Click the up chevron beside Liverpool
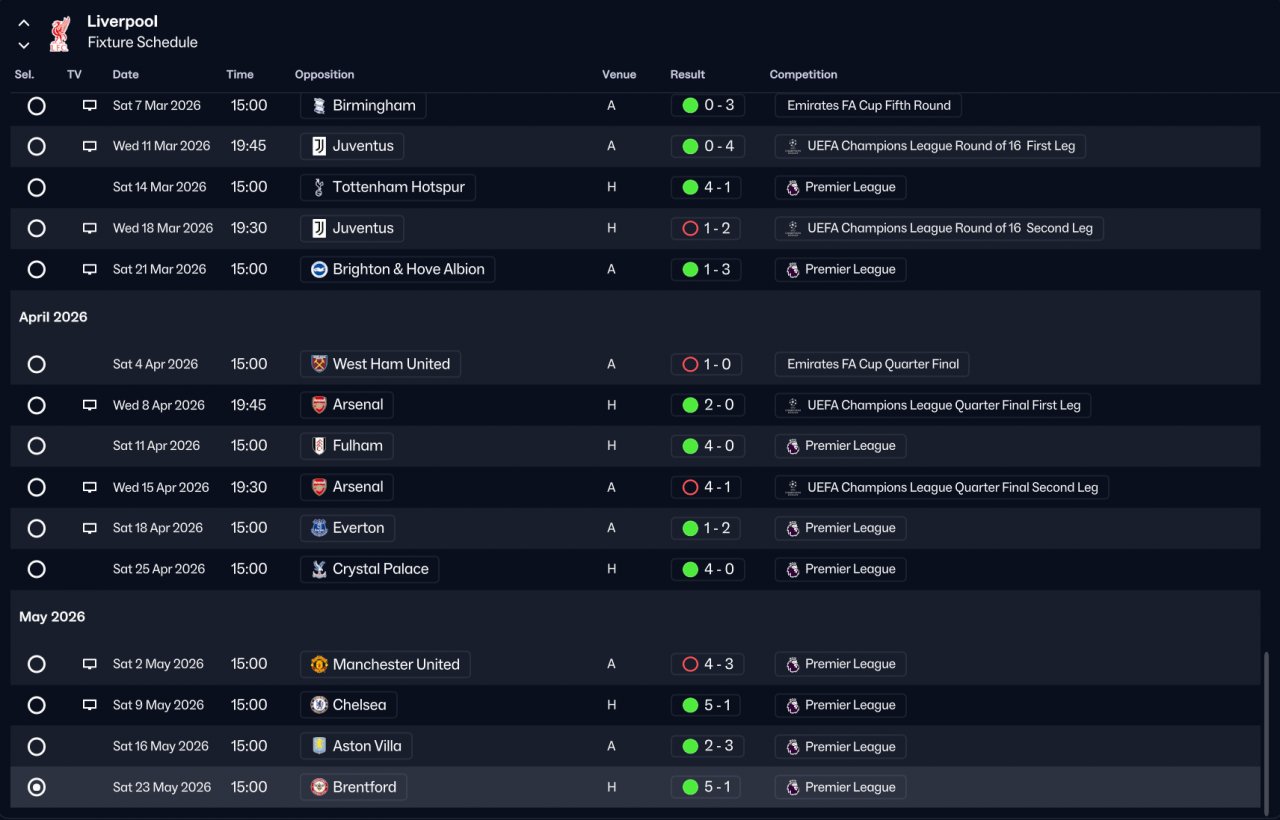 (24, 23)
